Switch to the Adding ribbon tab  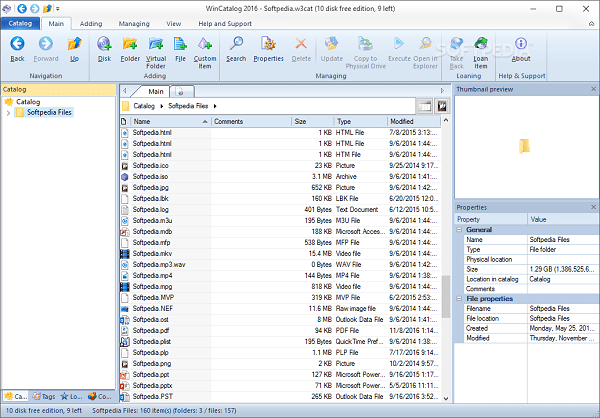click(x=91, y=24)
